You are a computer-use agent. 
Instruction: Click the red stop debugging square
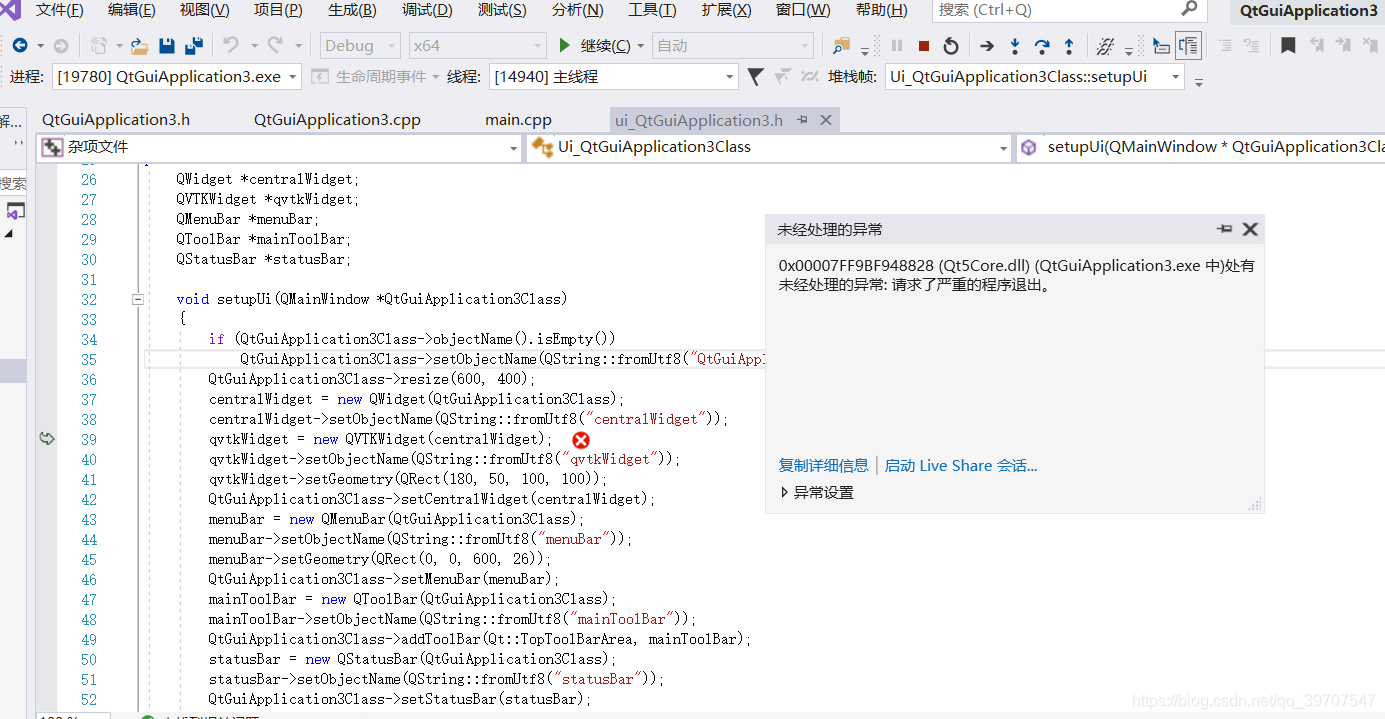924,46
